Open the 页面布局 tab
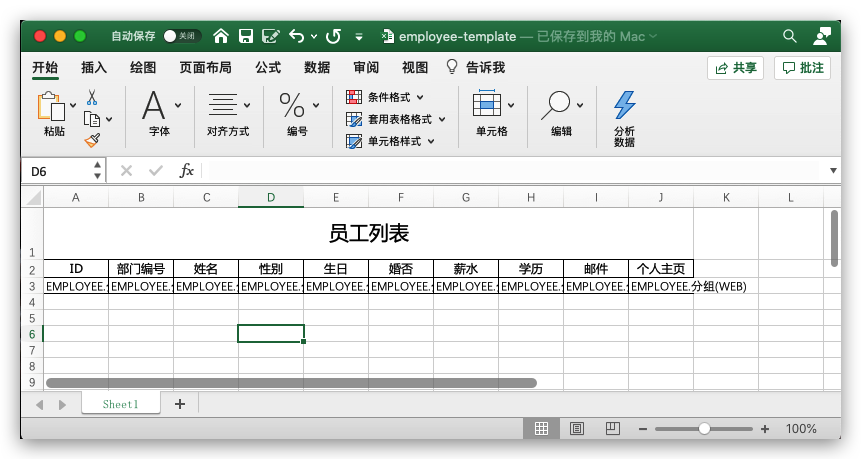Screen dimensions: 861x459 pos(205,68)
